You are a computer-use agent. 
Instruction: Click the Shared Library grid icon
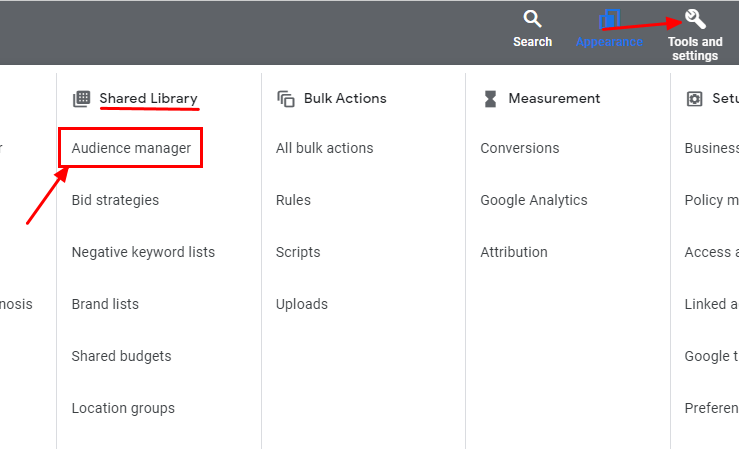click(x=82, y=99)
